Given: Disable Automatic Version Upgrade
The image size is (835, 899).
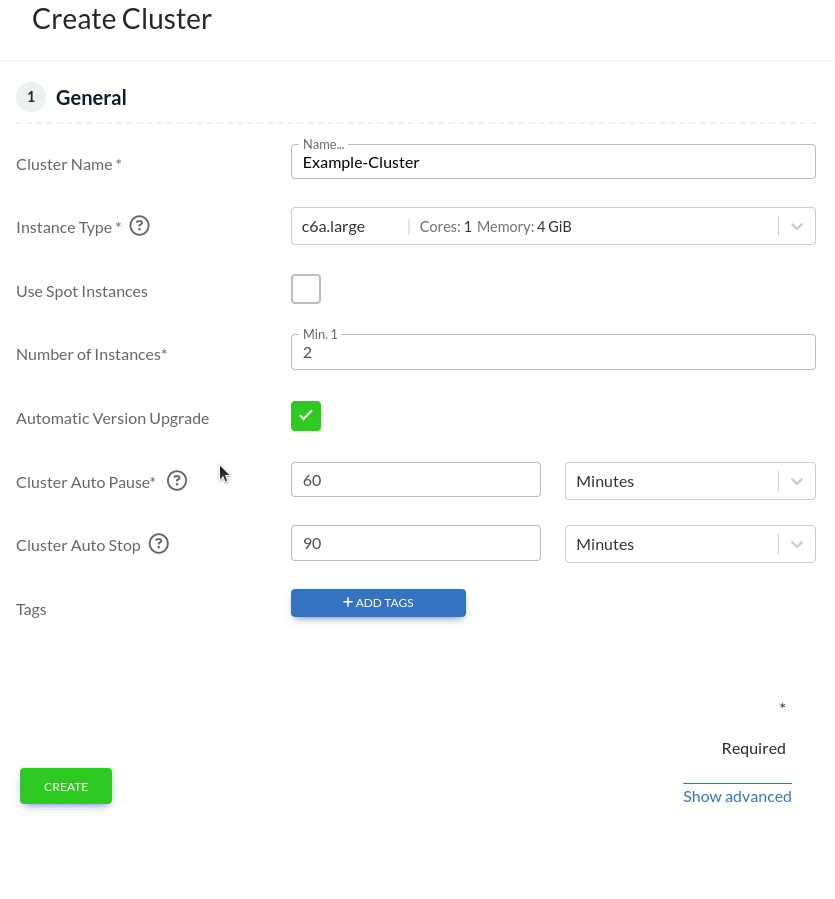Looking at the screenshot, I should pos(306,415).
